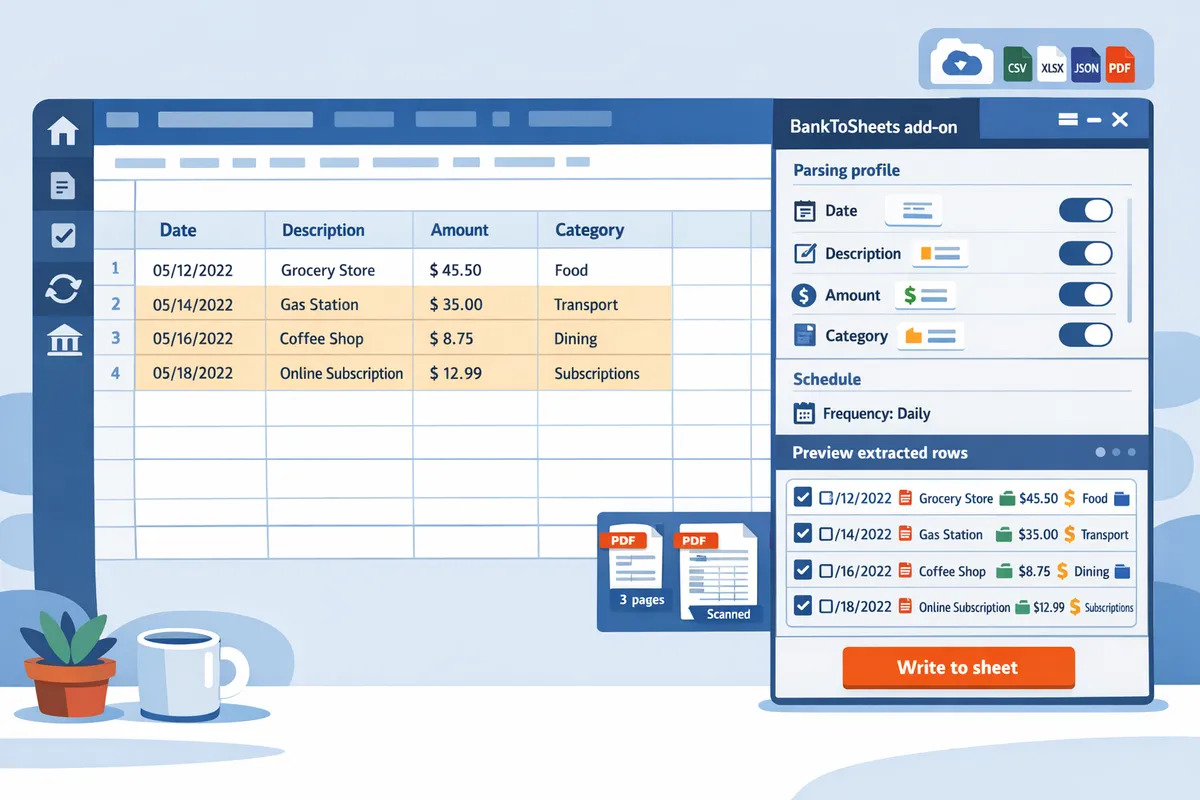The image size is (1200, 800).
Task: Select row number 3 header
Action: point(115,338)
